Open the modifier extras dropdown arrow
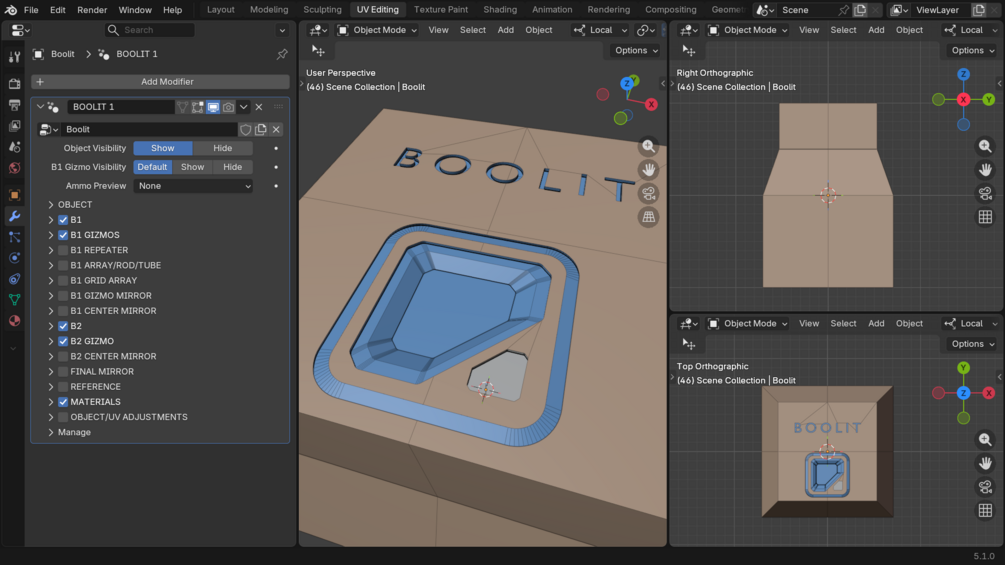 coord(244,107)
